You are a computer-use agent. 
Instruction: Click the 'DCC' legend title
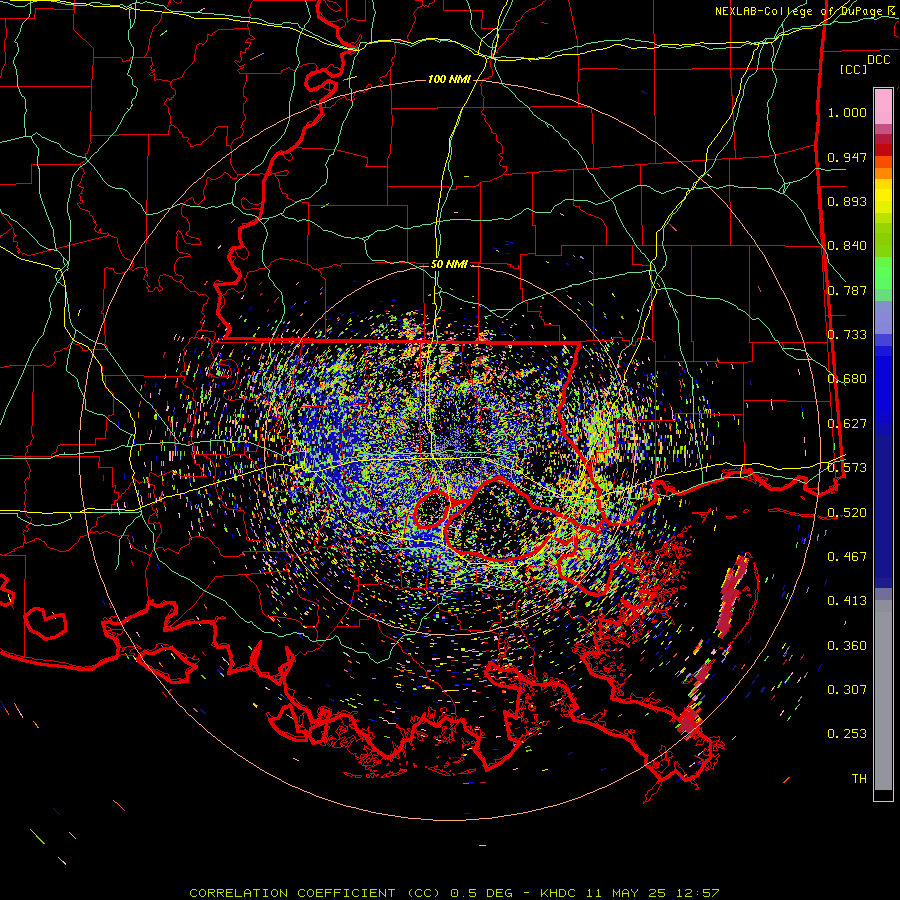(878, 60)
